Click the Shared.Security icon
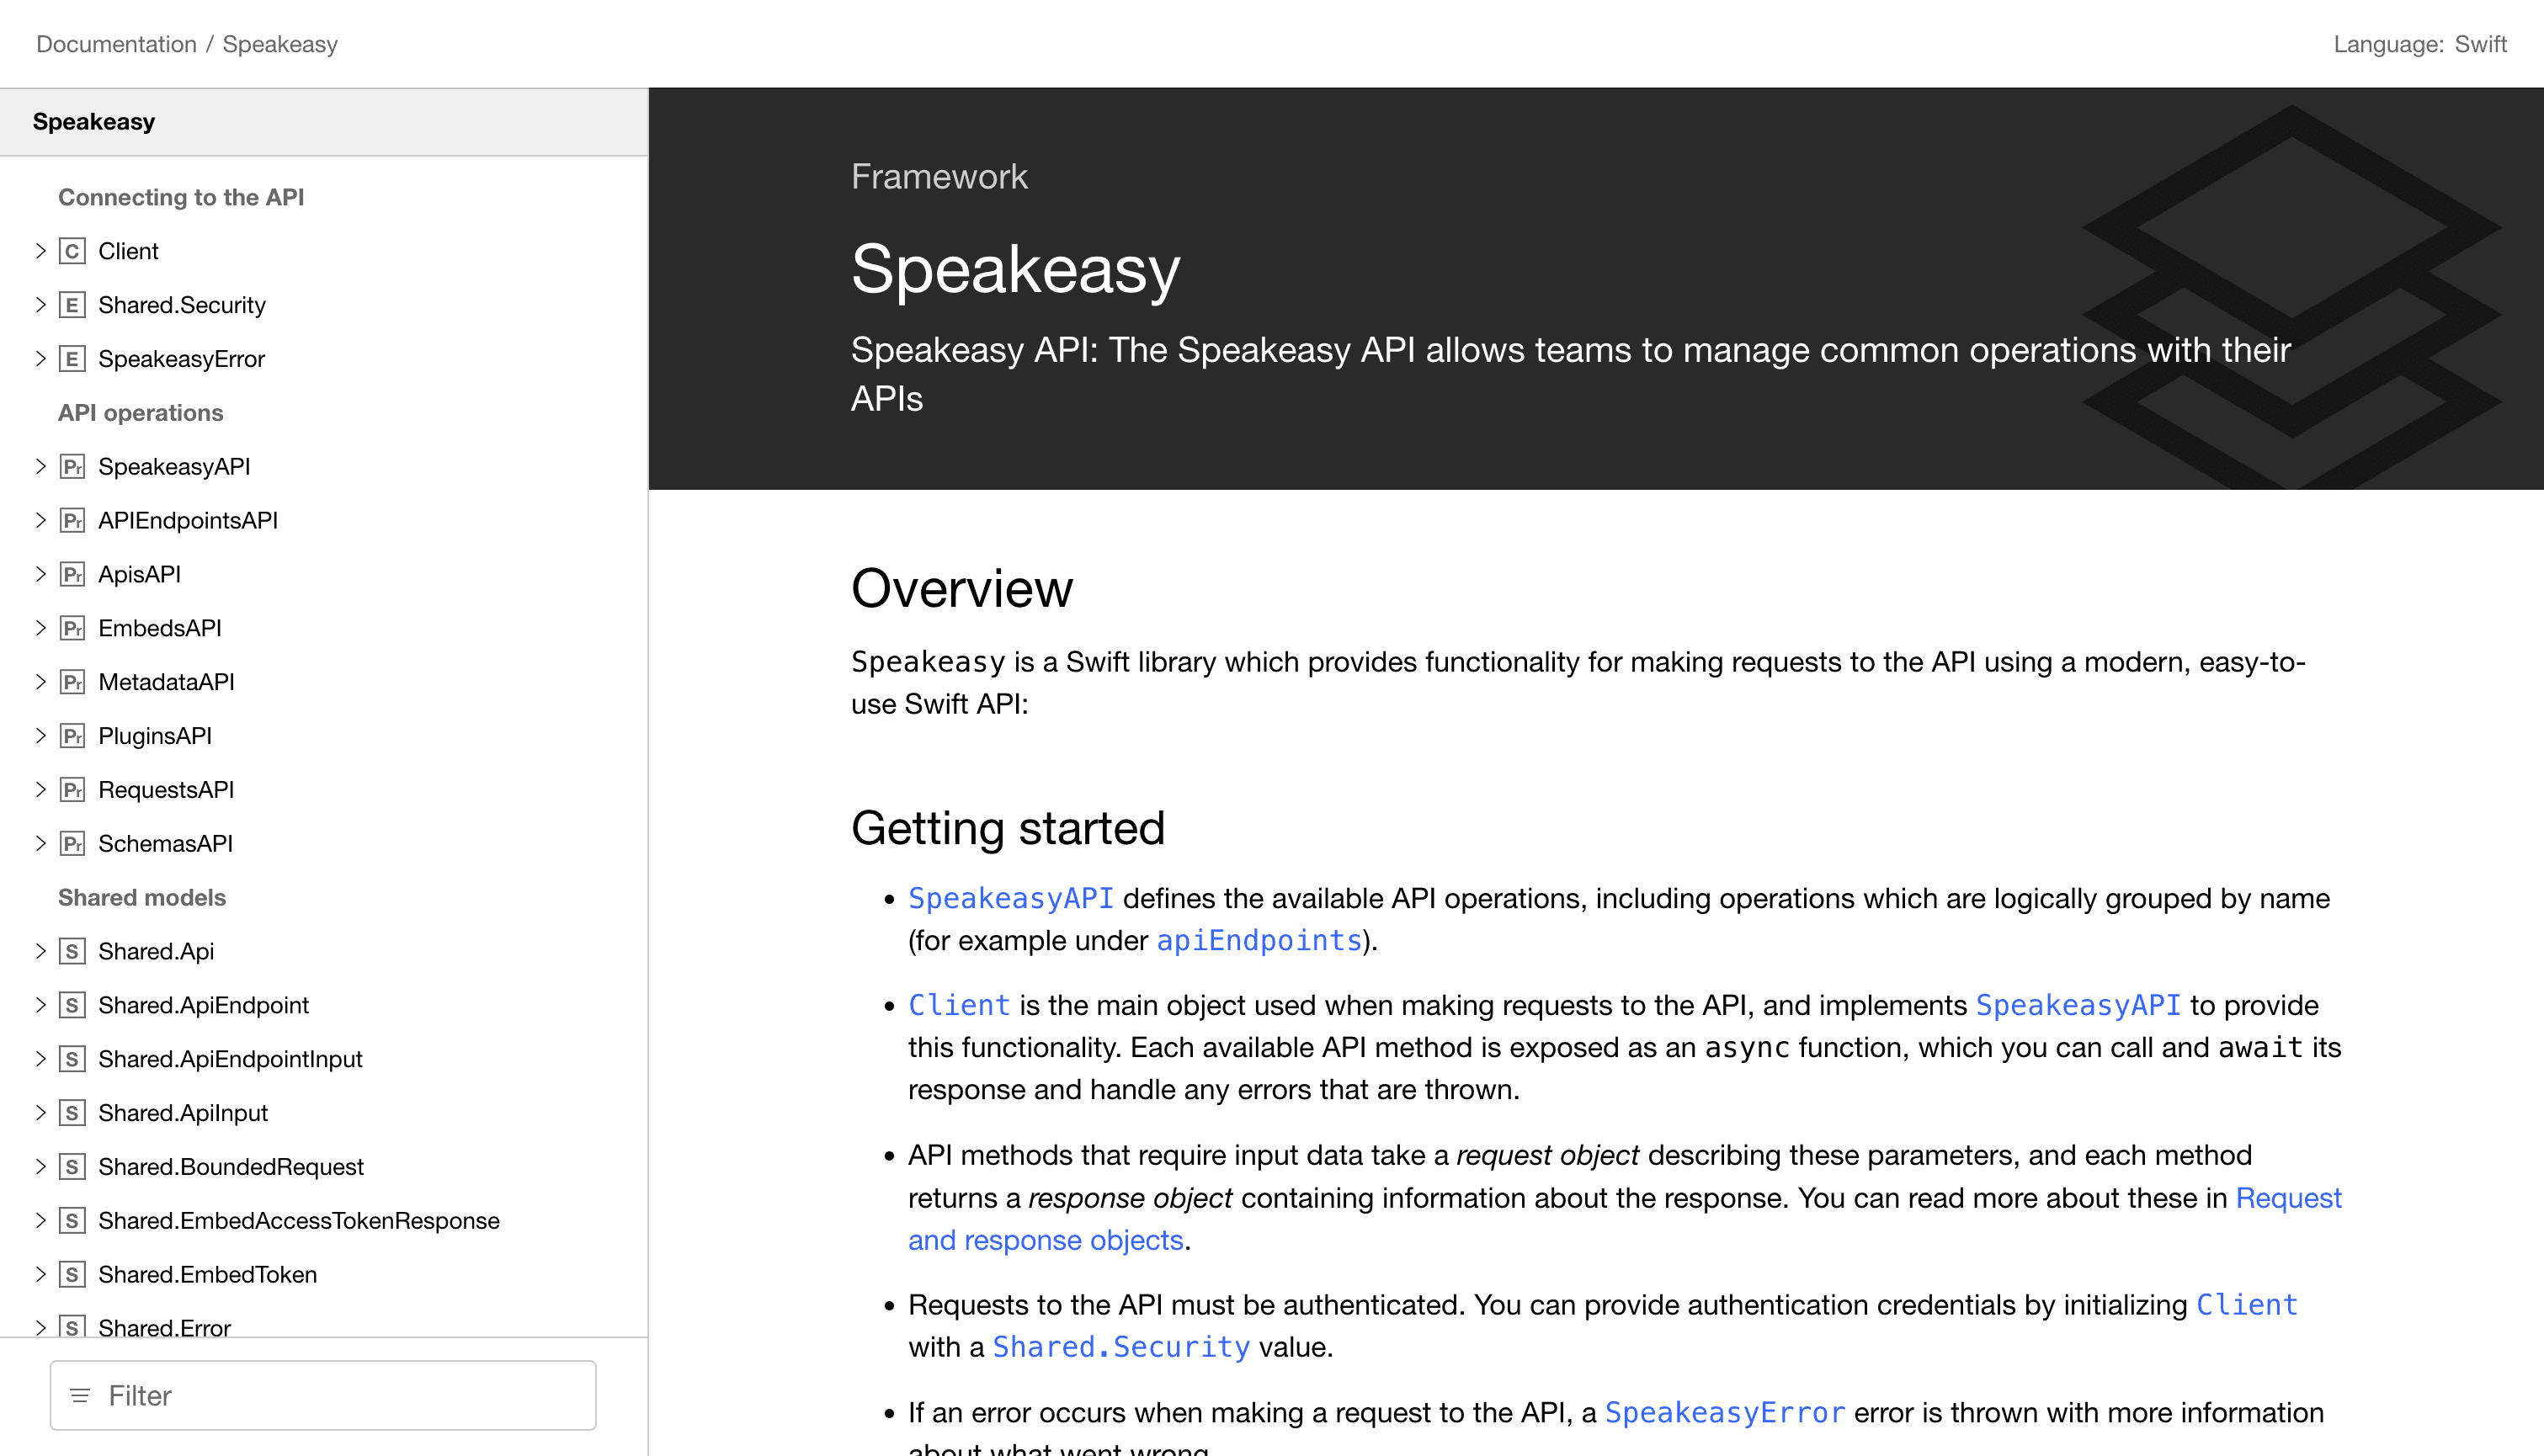Image resolution: width=2544 pixels, height=1456 pixels. point(72,304)
